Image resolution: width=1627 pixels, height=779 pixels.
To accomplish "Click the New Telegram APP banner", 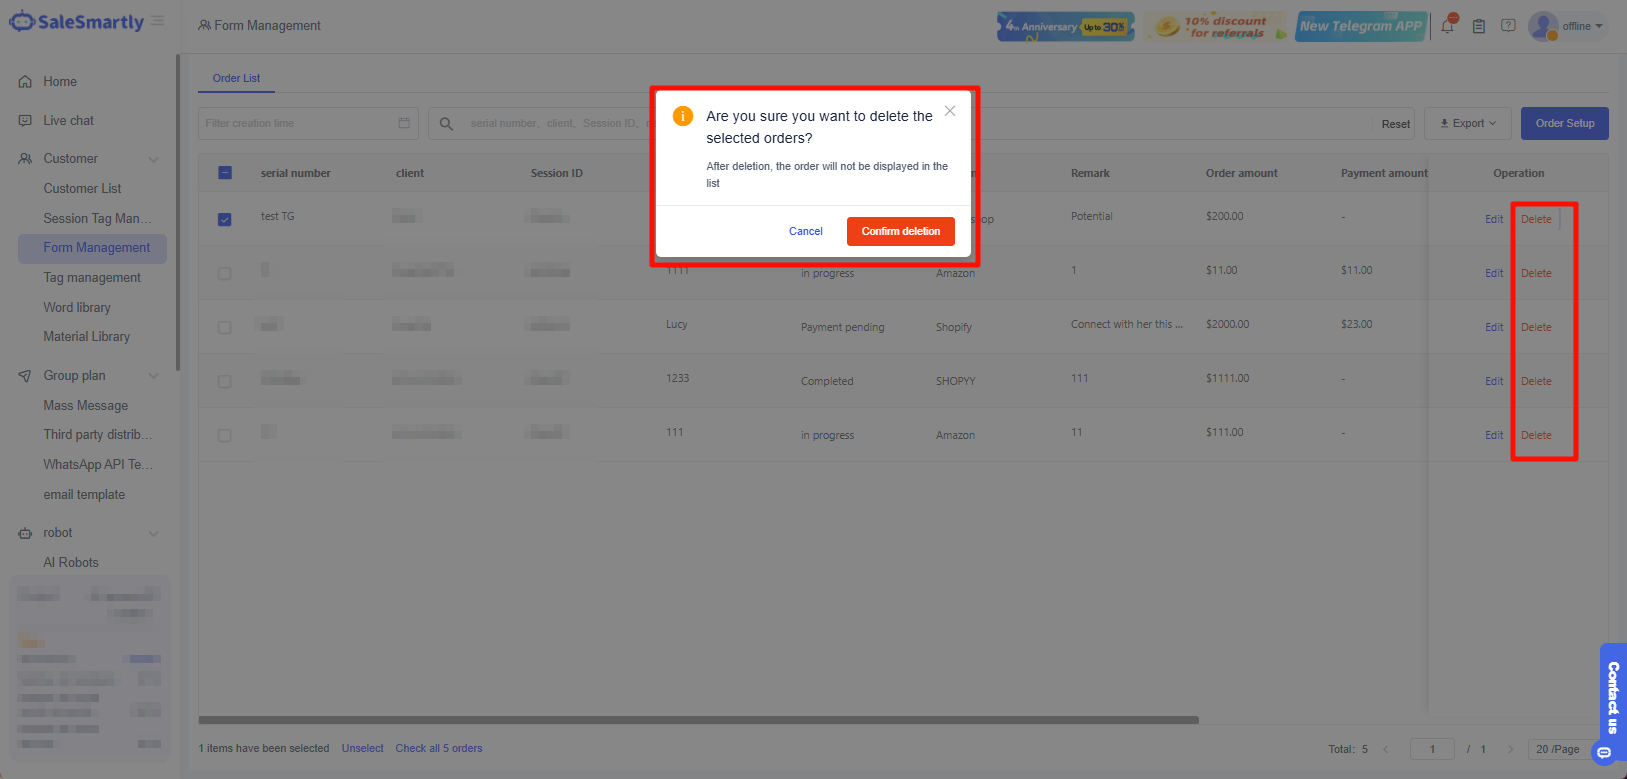I will 1361,26.
